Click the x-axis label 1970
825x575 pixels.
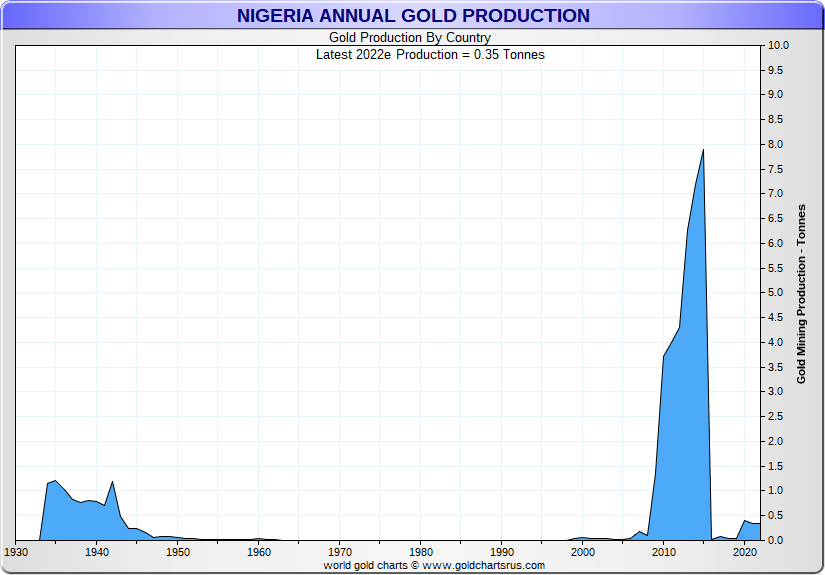(x=340, y=552)
